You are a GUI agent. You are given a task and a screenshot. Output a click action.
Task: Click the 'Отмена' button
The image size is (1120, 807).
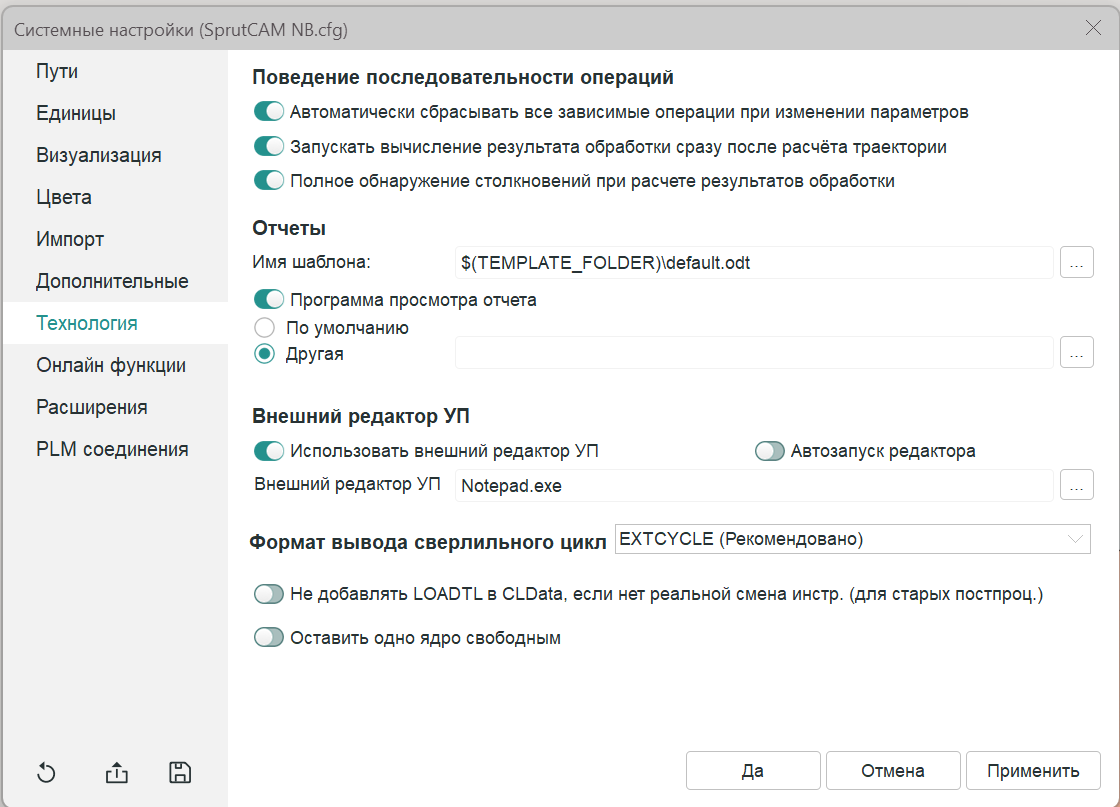pos(892,771)
